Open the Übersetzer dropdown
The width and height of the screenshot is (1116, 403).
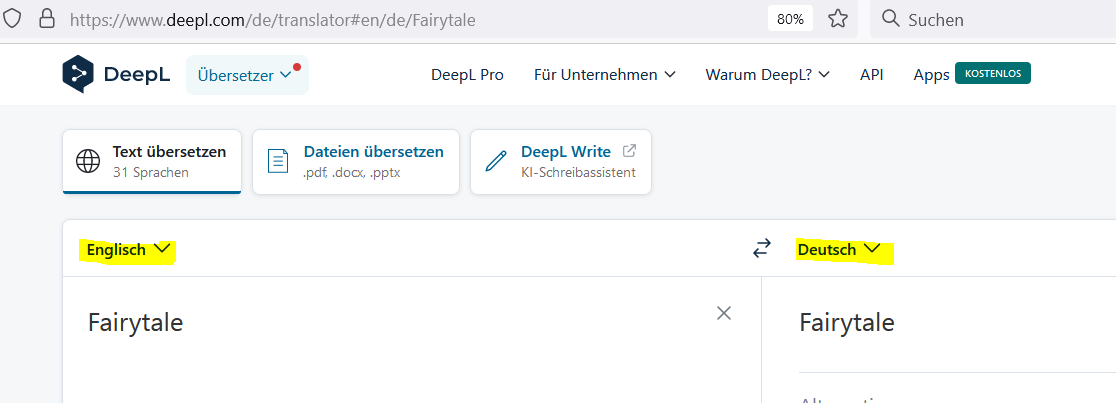[247, 75]
